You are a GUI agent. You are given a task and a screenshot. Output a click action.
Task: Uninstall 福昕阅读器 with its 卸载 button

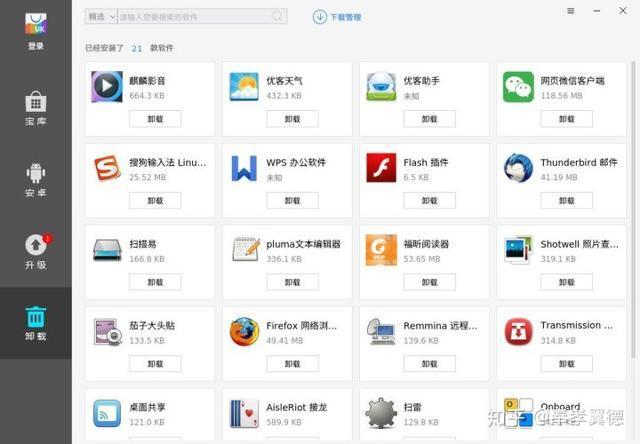point(429,282)
